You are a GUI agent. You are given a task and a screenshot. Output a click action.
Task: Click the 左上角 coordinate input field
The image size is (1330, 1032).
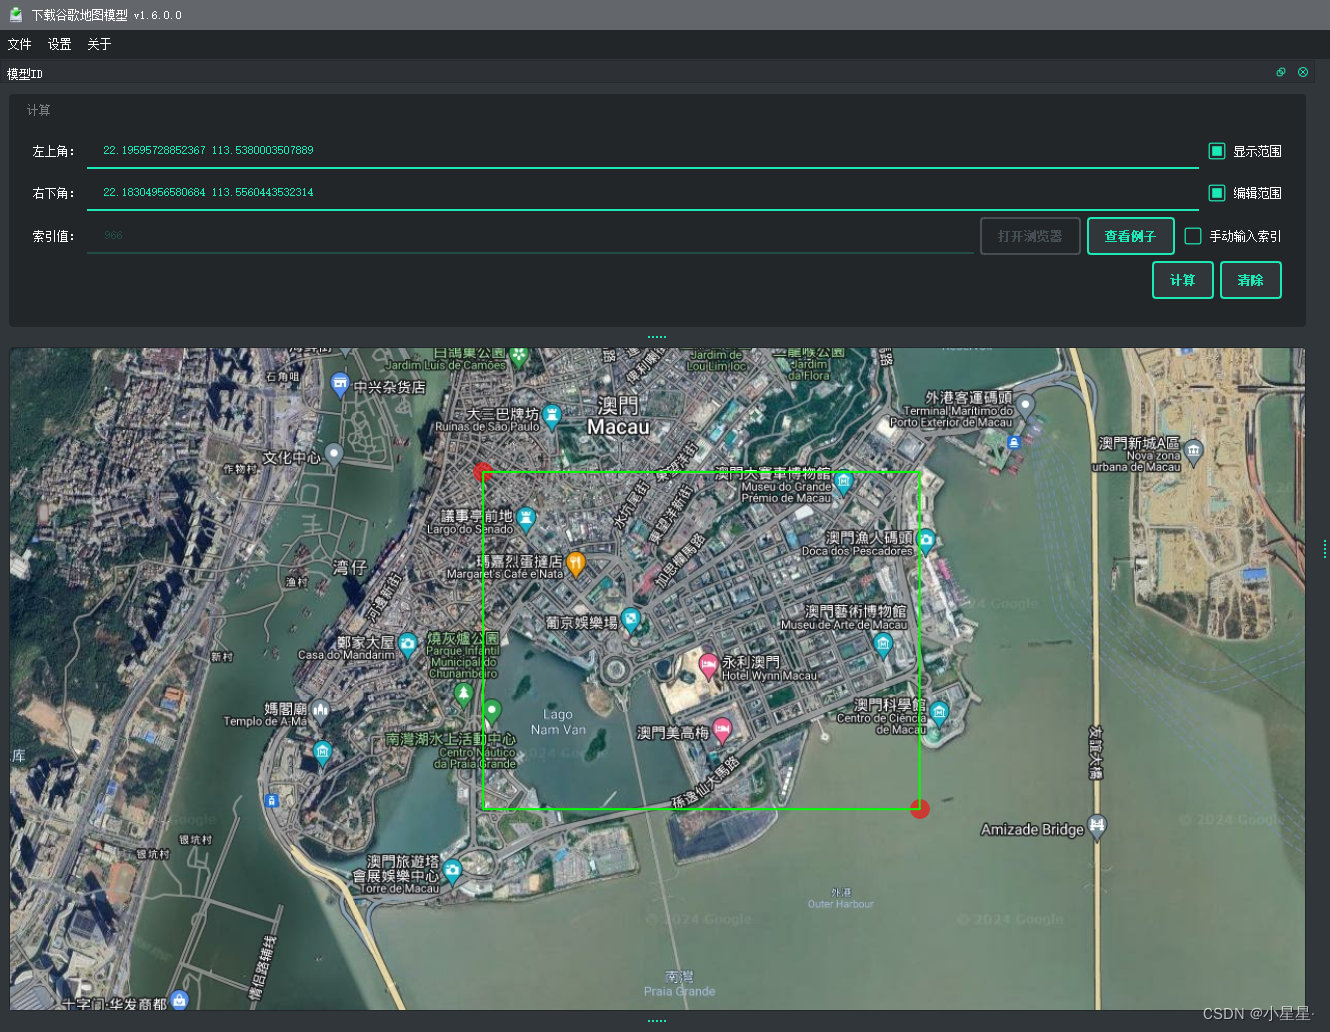[643, 151]
